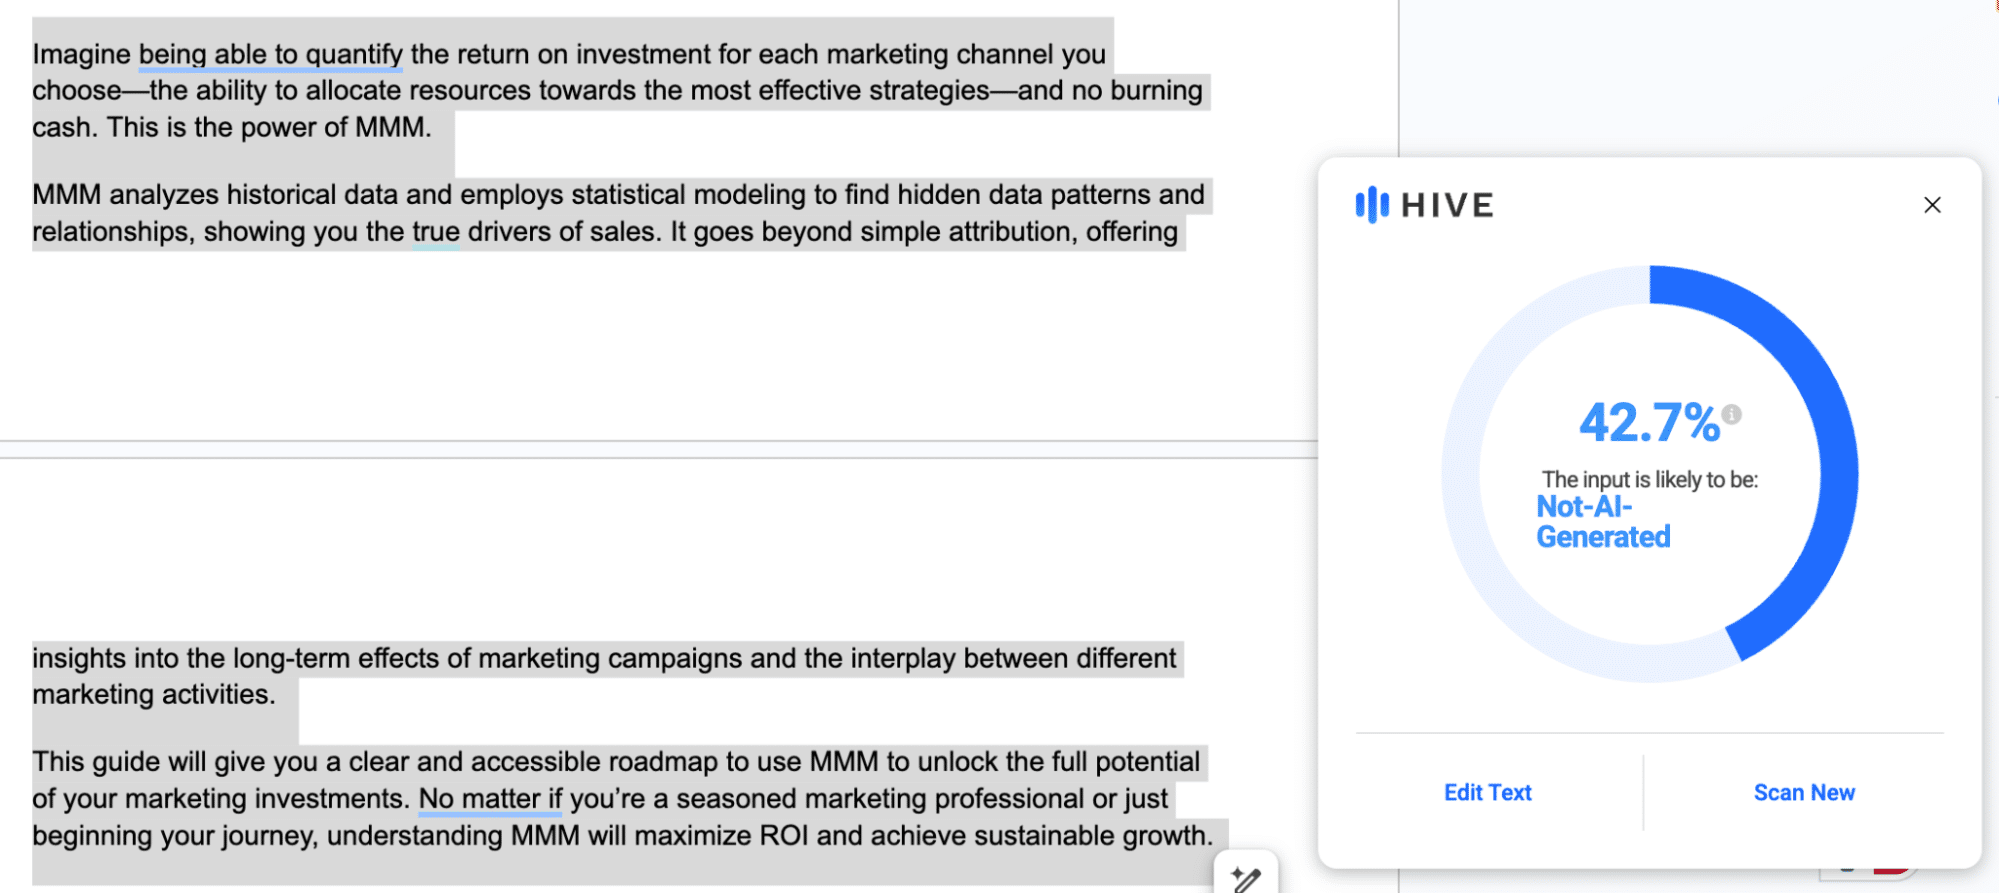Click the HIVE wordmark text
The height and width of the screenshot is (894, 1999).
pos(1447,205)
